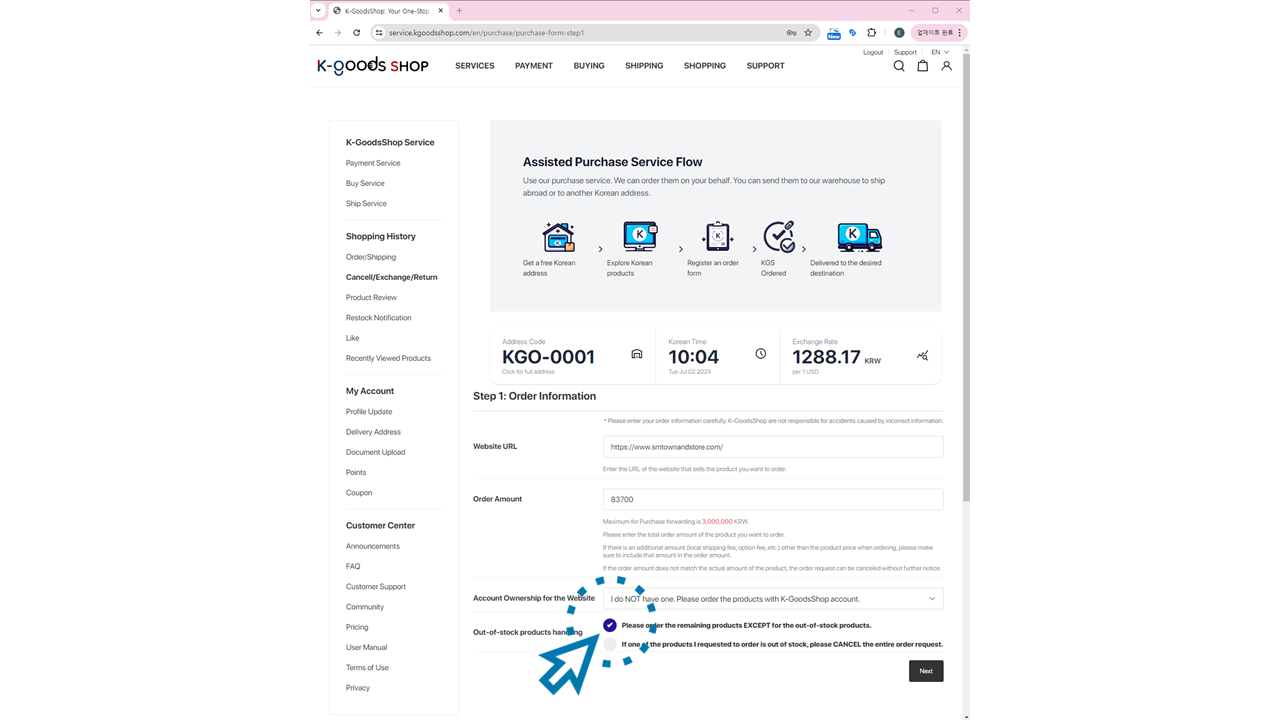
Task: Open the browser extensions puzzle icon
Action: tap(871, 33)
